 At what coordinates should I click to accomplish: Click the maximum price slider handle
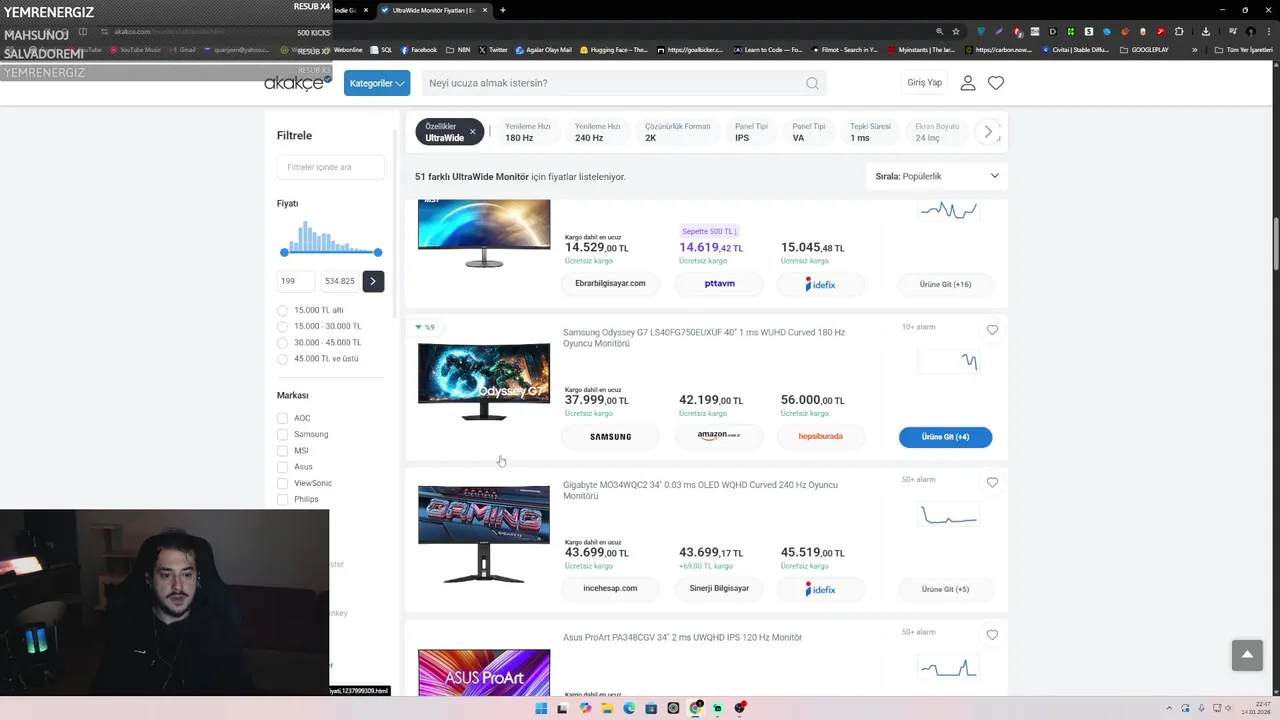(378, 252)
